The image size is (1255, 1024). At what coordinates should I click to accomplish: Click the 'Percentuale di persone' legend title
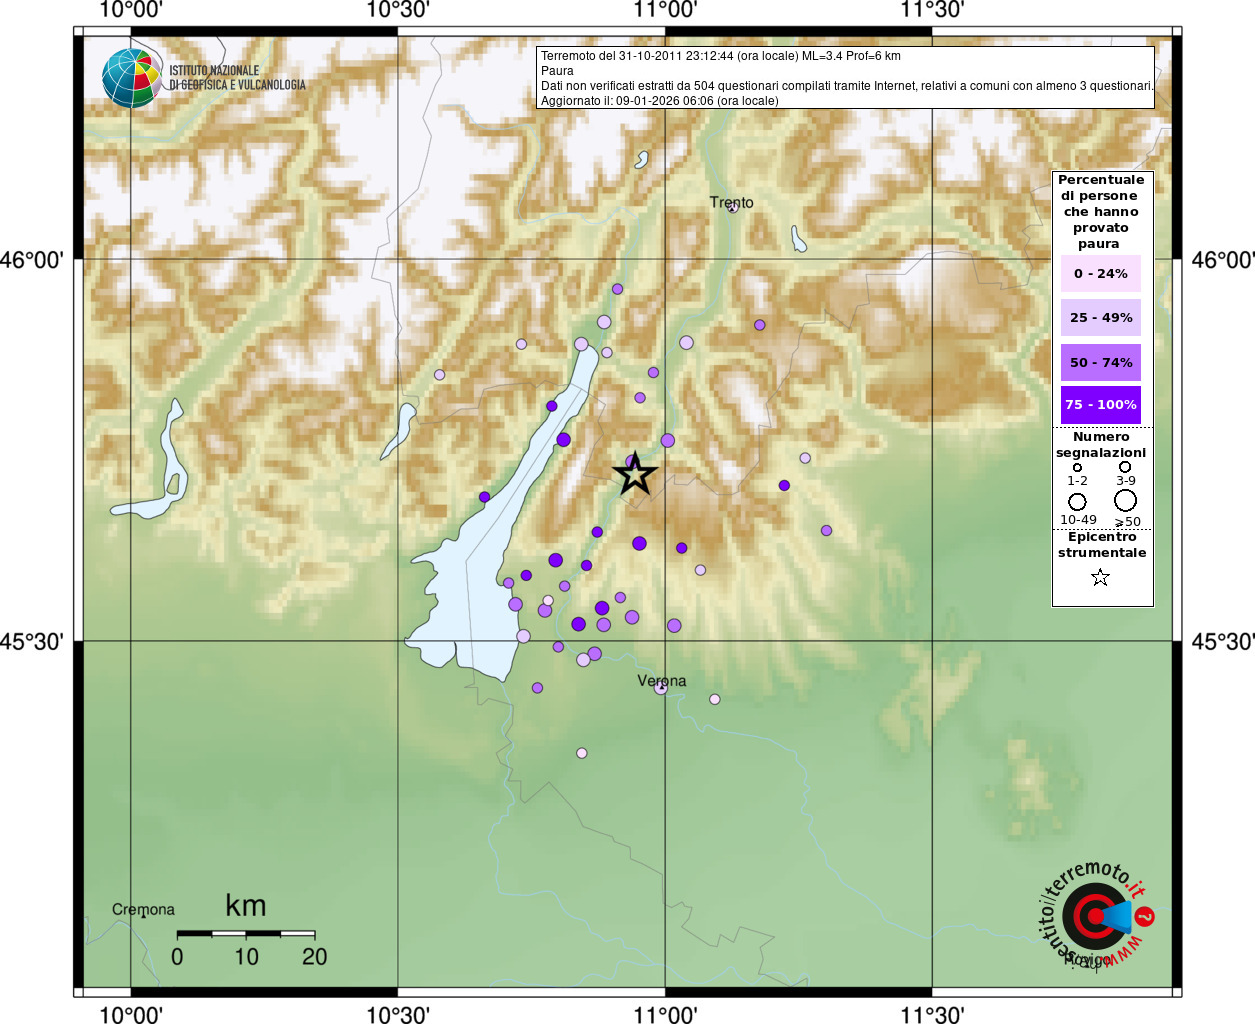(1100, 212)
